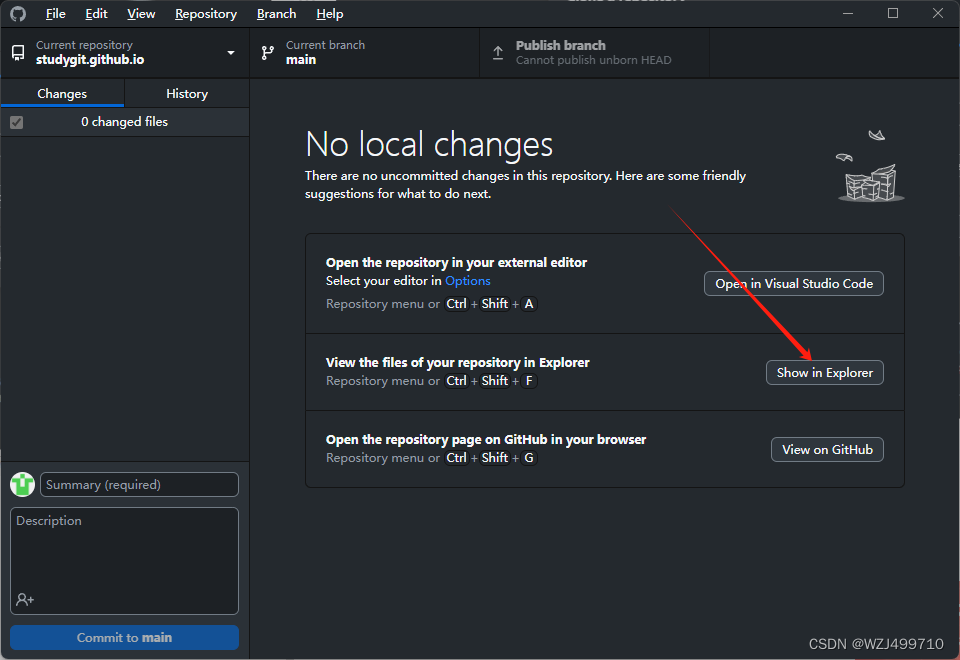Switch to the History tab
This screenshot has width=960, height=660.
coord(187,94)
